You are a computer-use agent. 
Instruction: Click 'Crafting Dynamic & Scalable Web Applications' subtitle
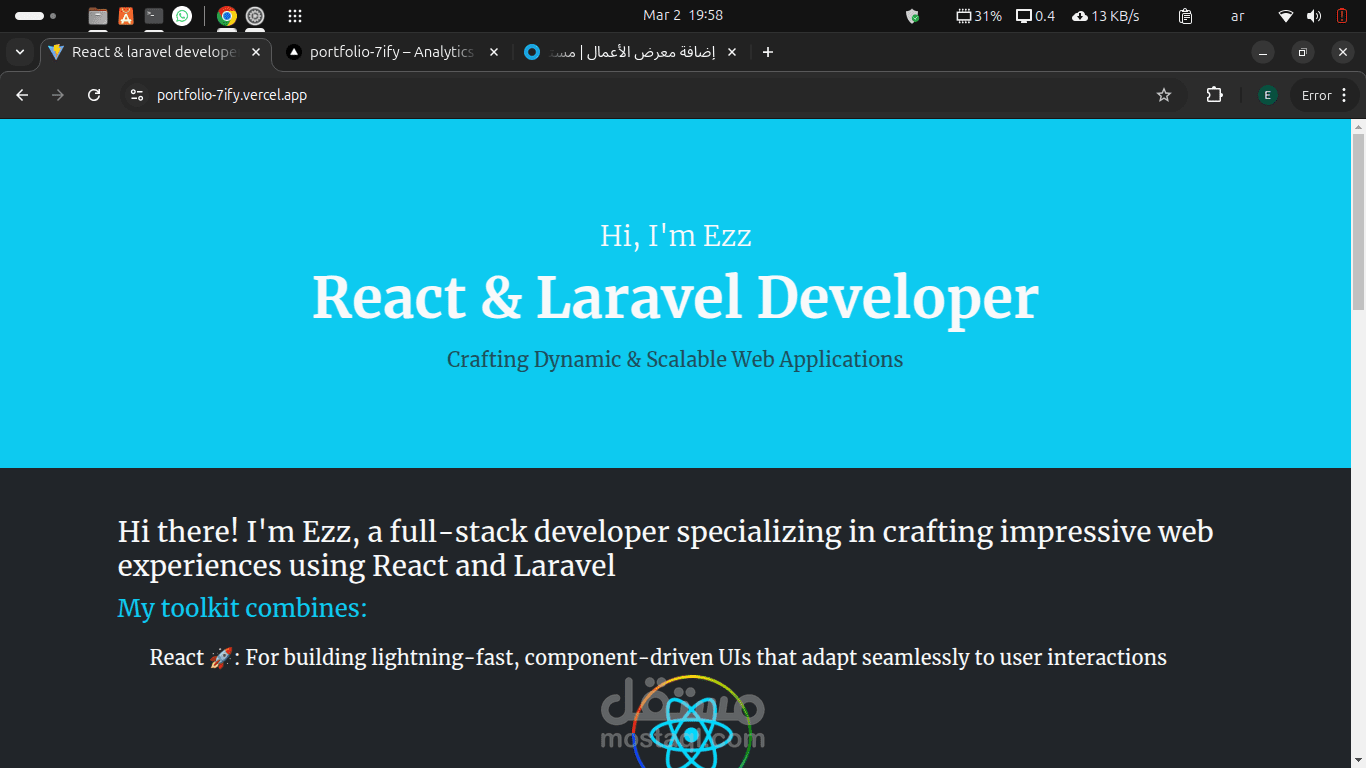(x=675, y=359)
